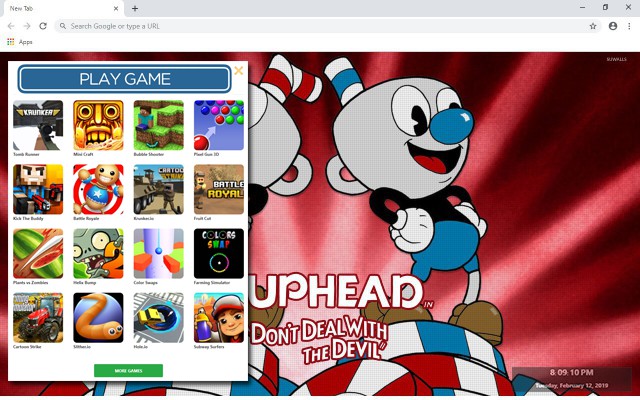Viewport: 640px width, 400px height.
Task: Restore down the Chrome window
Action: [605, 7]
